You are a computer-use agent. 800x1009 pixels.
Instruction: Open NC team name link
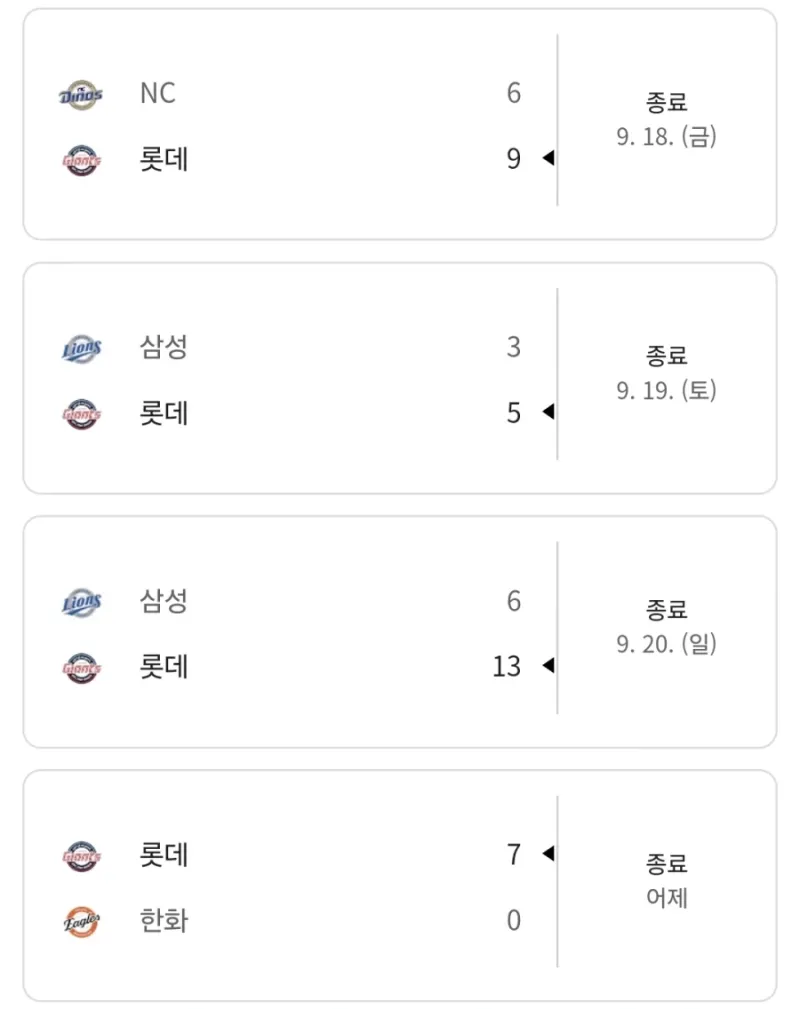(x=158, y=93)
